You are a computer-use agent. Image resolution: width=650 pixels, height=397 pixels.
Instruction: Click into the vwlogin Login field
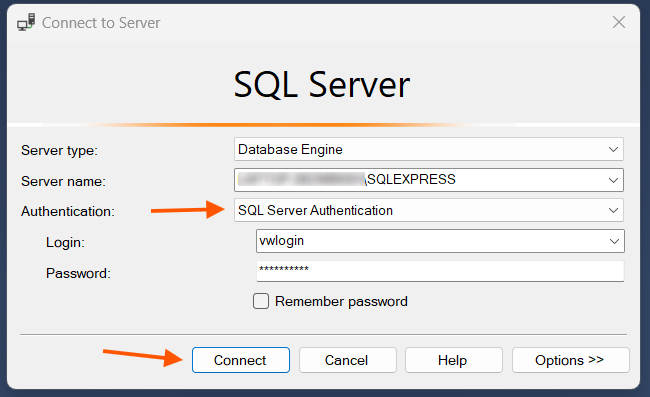click(x=440, y=241)
